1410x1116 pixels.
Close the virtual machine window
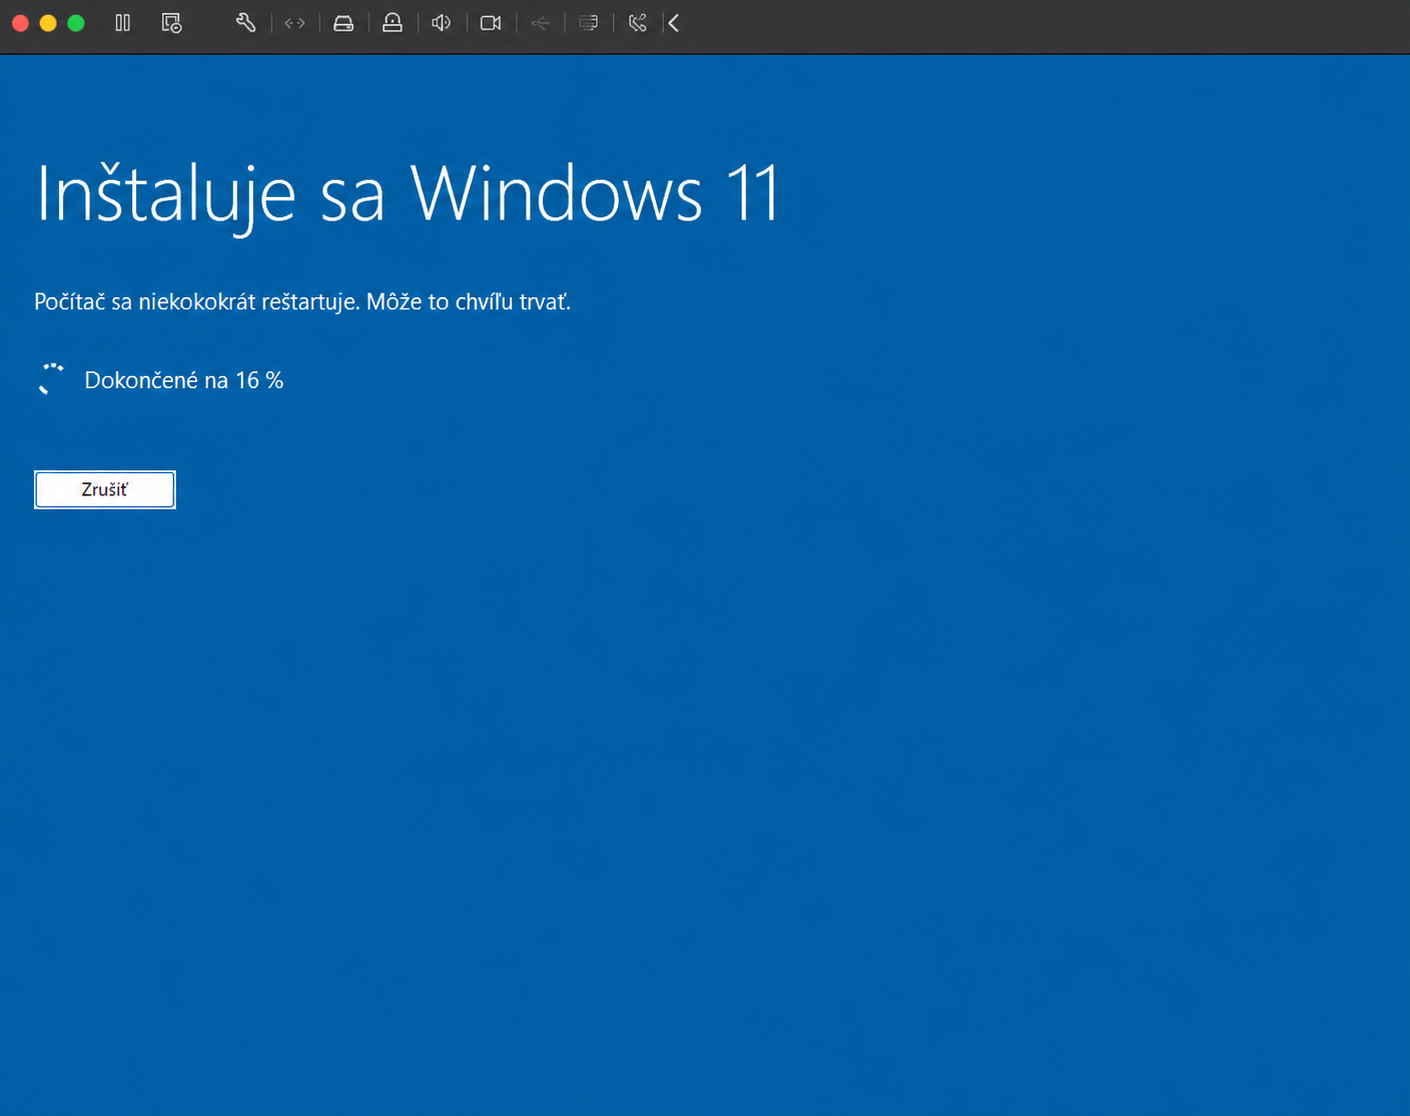tap(20, 23)
